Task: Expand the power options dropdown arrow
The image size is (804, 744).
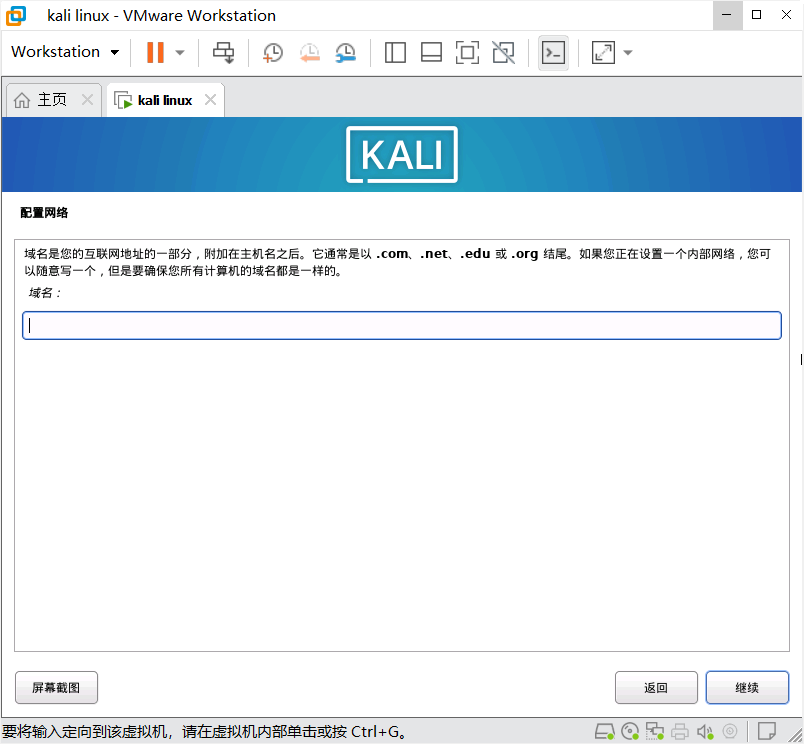Action: pos(179,52)
